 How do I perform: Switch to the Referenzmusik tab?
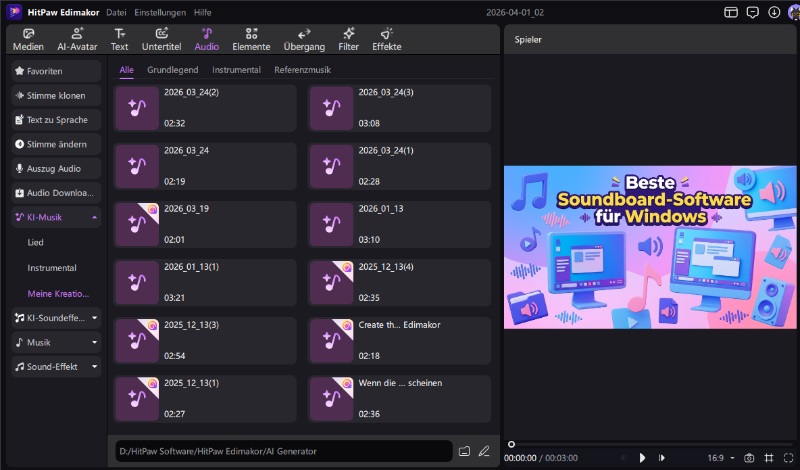303,70
